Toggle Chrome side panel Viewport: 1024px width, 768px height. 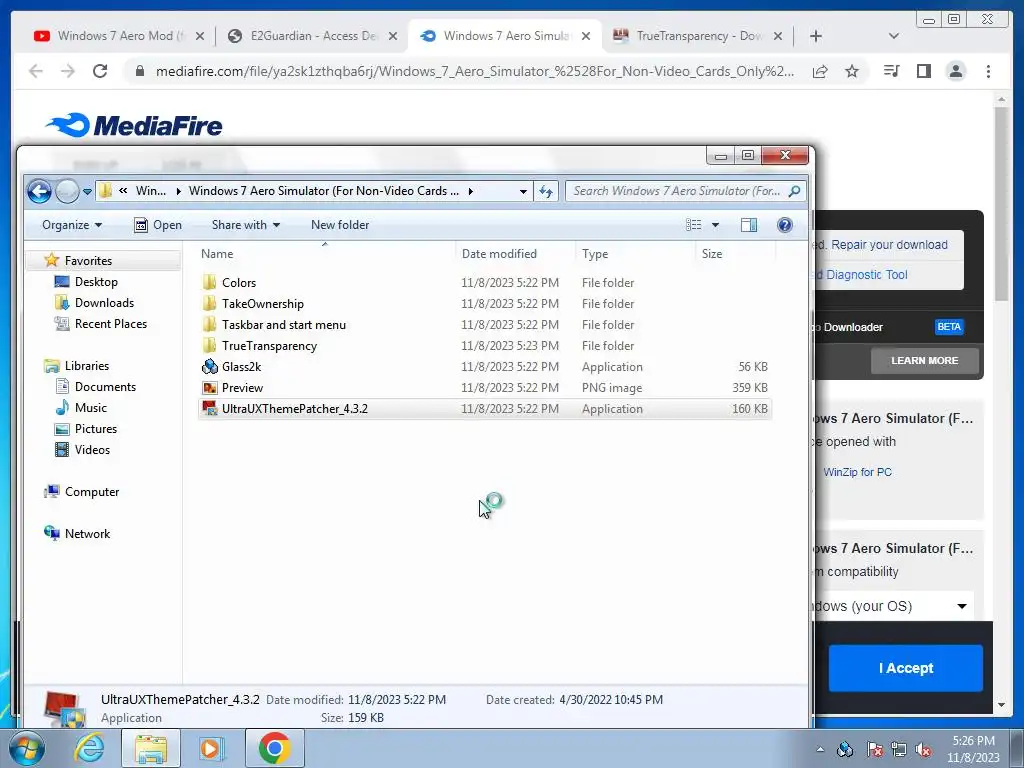point(923,71)
